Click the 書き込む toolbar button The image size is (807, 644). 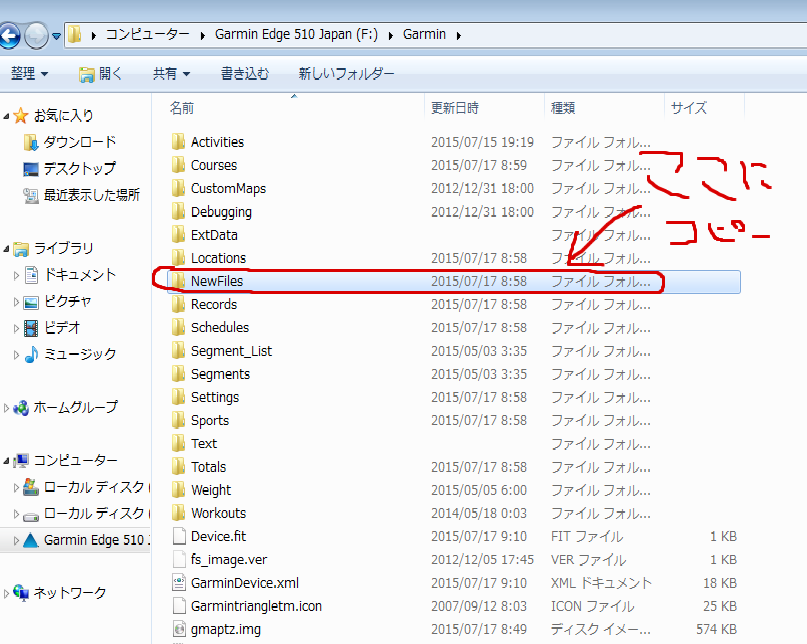click(x=245, y=74)
